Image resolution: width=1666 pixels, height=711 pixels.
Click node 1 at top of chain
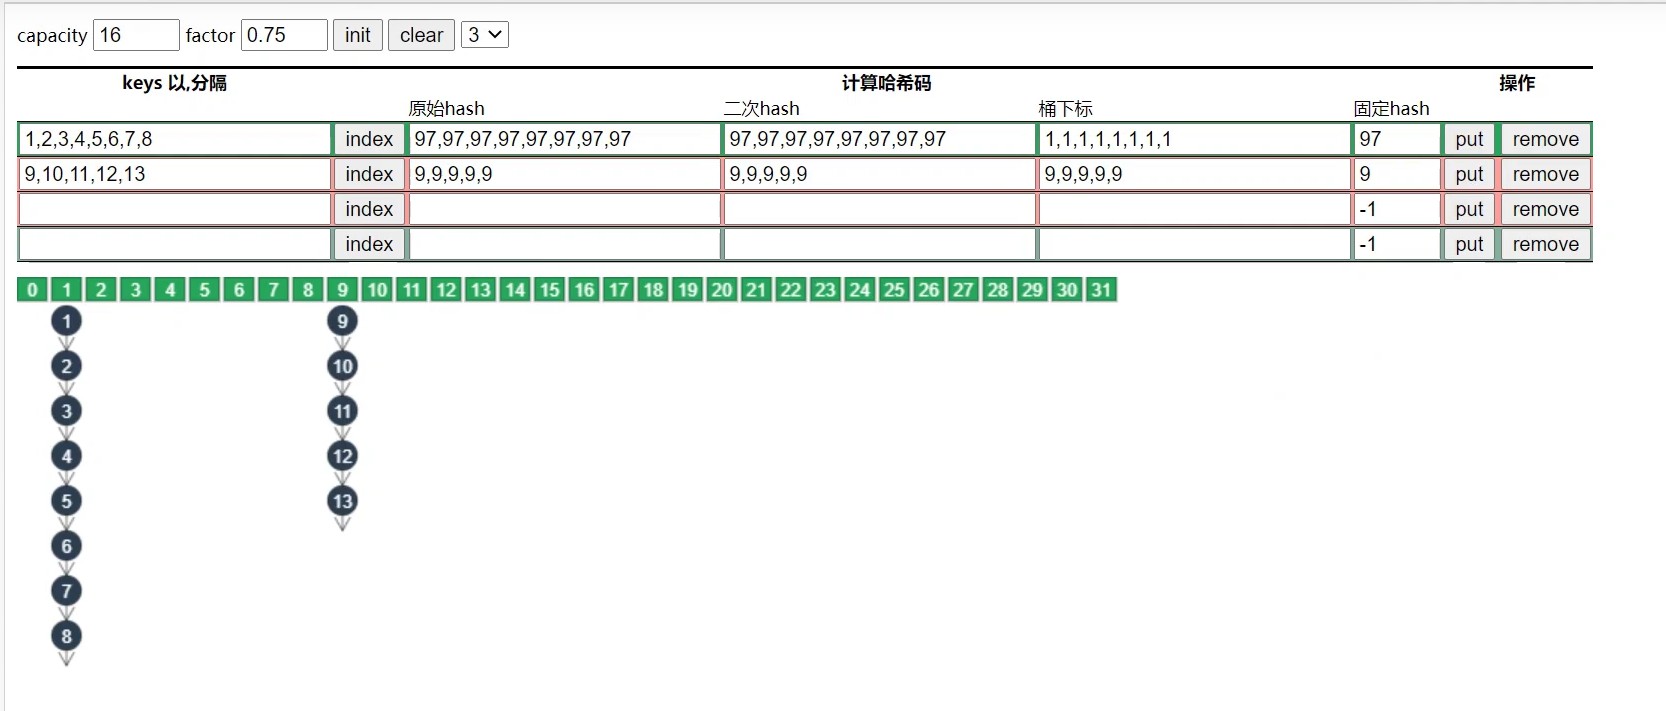point(67,321)
